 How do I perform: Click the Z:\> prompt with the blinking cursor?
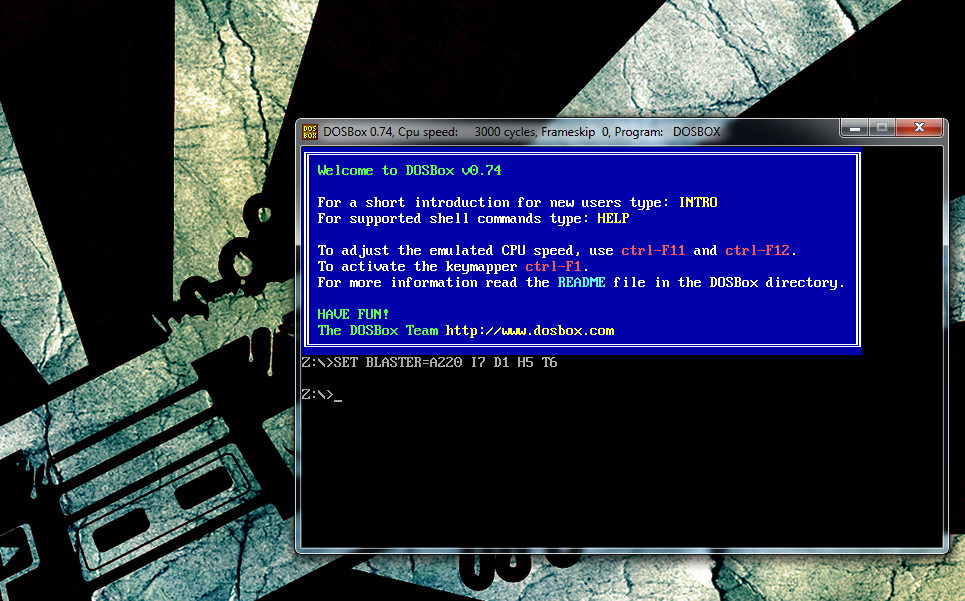click(322, 394)
